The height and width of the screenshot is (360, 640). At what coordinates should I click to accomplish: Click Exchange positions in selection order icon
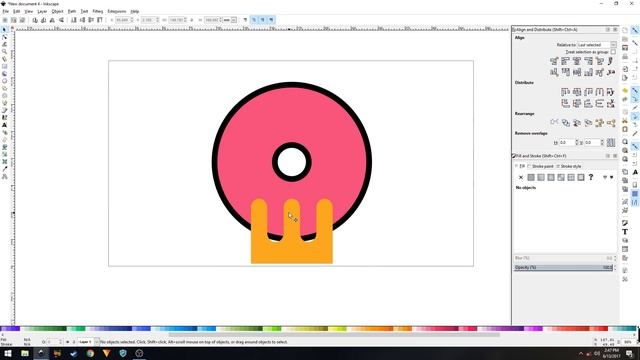tap(565, 122)
